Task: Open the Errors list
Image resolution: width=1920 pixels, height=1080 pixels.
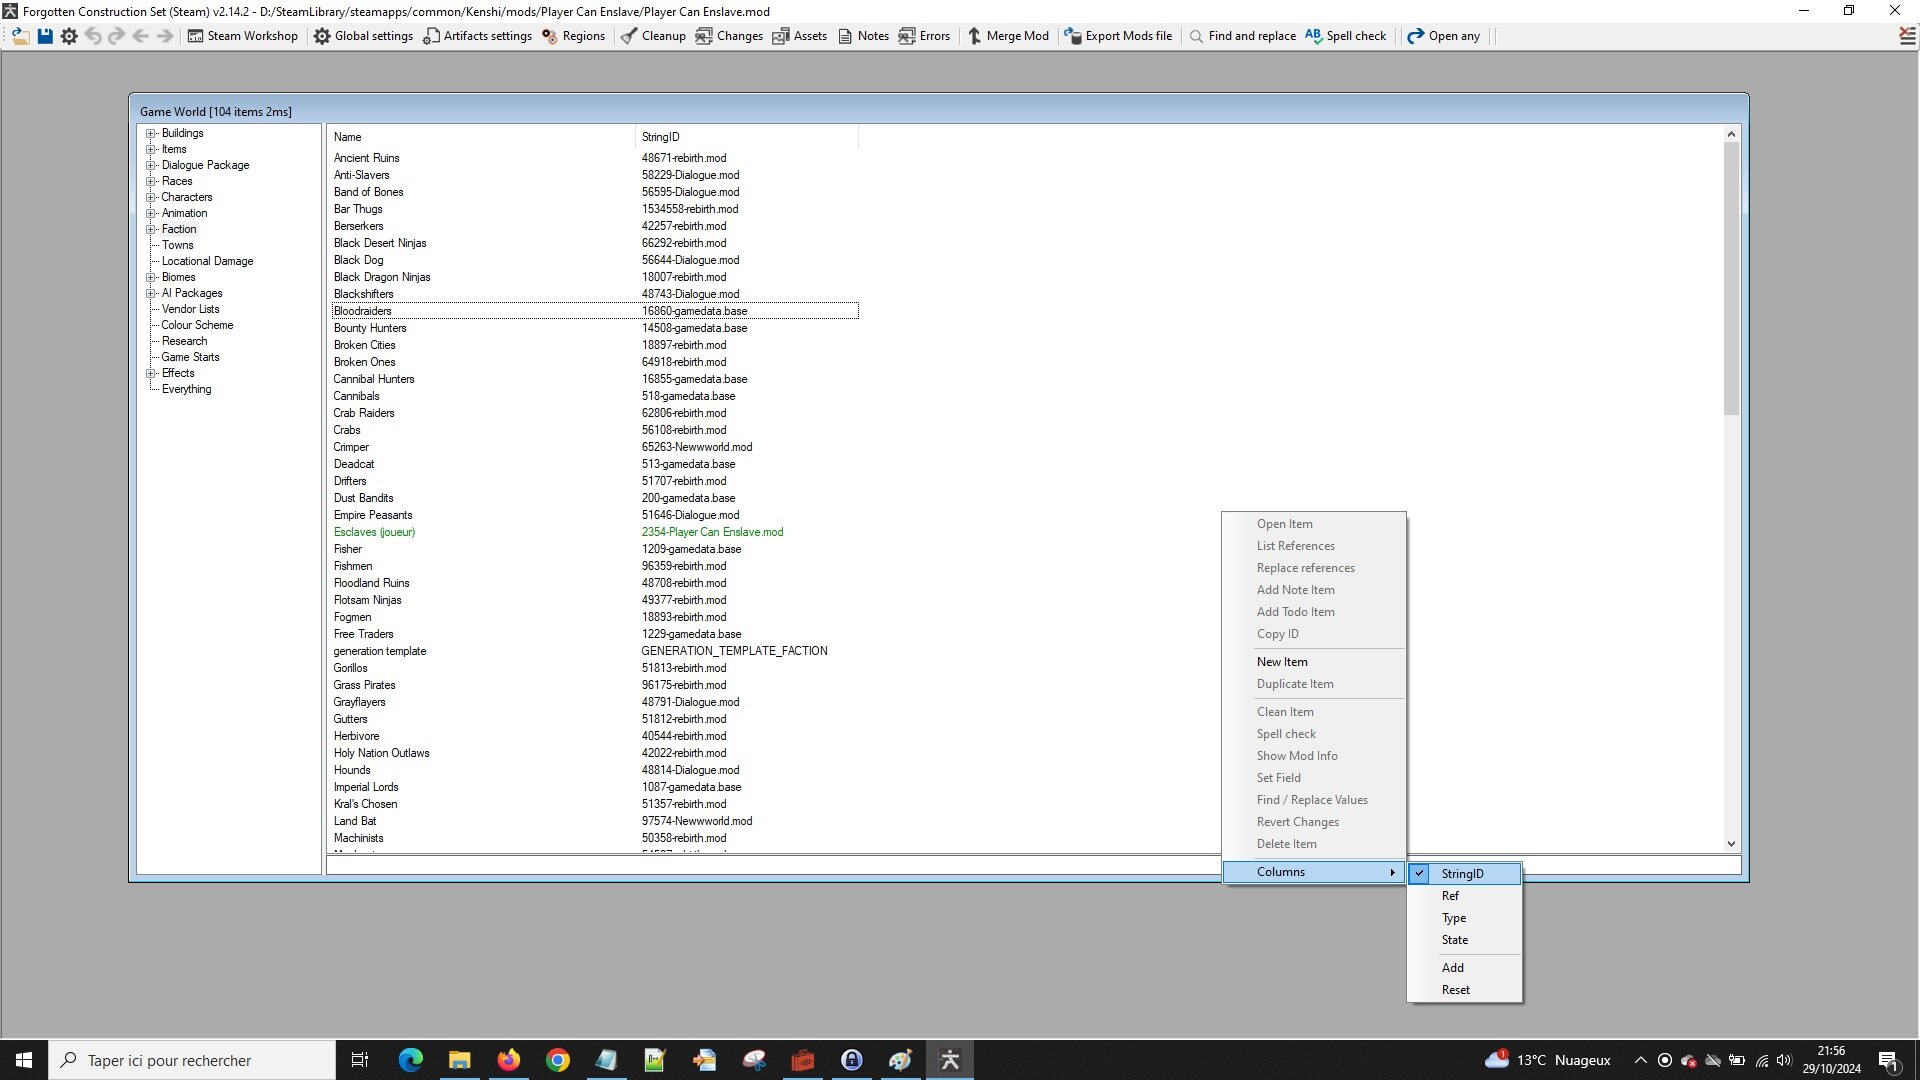Action: [x=924, y=36]
